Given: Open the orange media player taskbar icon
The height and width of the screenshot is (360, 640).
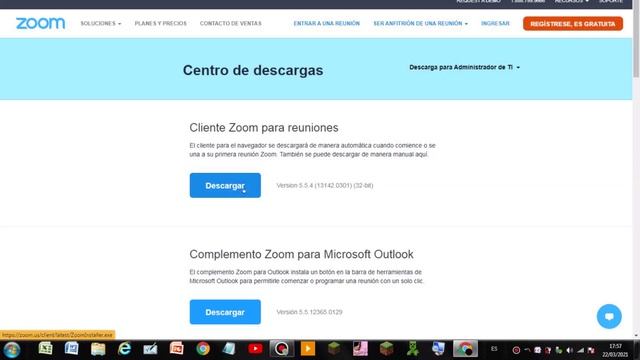Looking at the screenshot, I should 308,349.
